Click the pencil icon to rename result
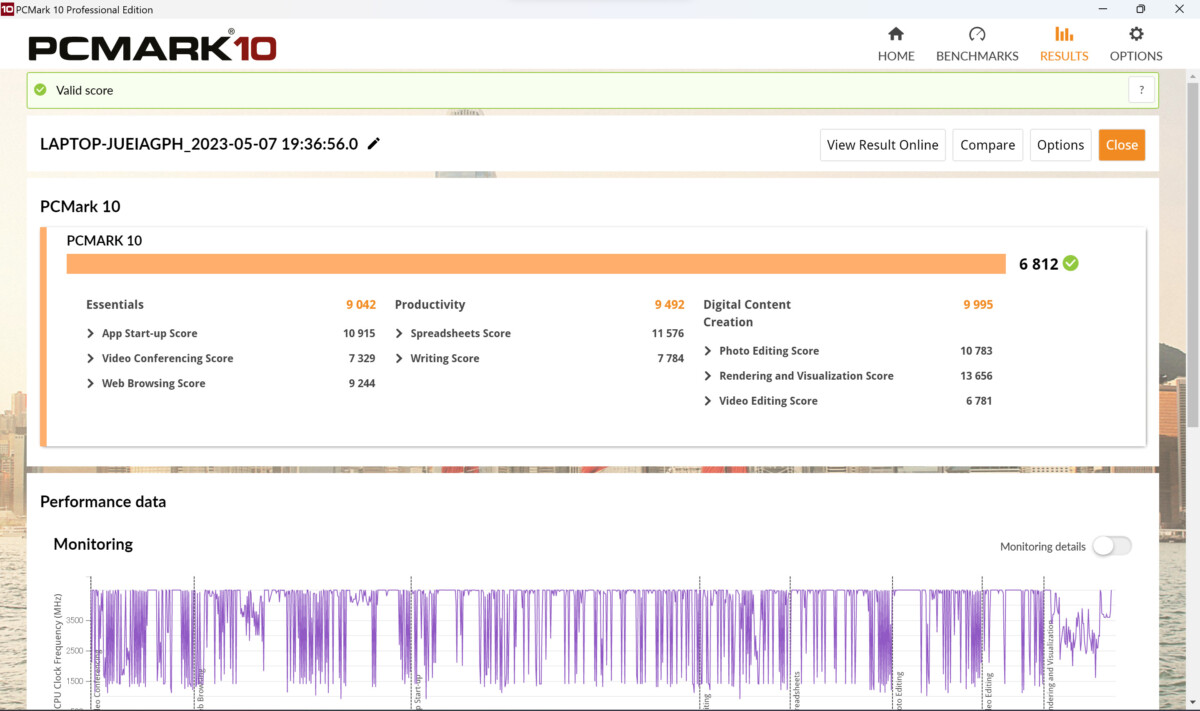Image resolution: width=1200 pixels, height=711 pixels. [x=374, y=144]
